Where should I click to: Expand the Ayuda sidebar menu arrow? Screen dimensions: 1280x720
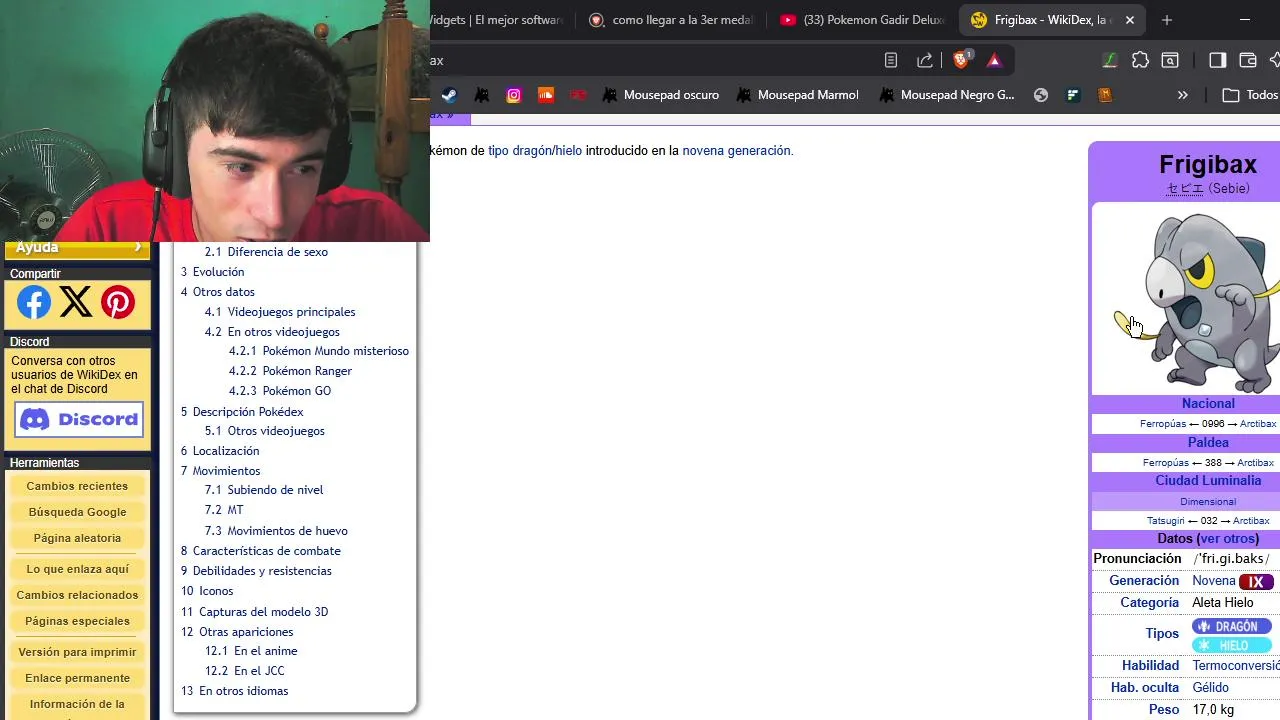click(138, 247)
